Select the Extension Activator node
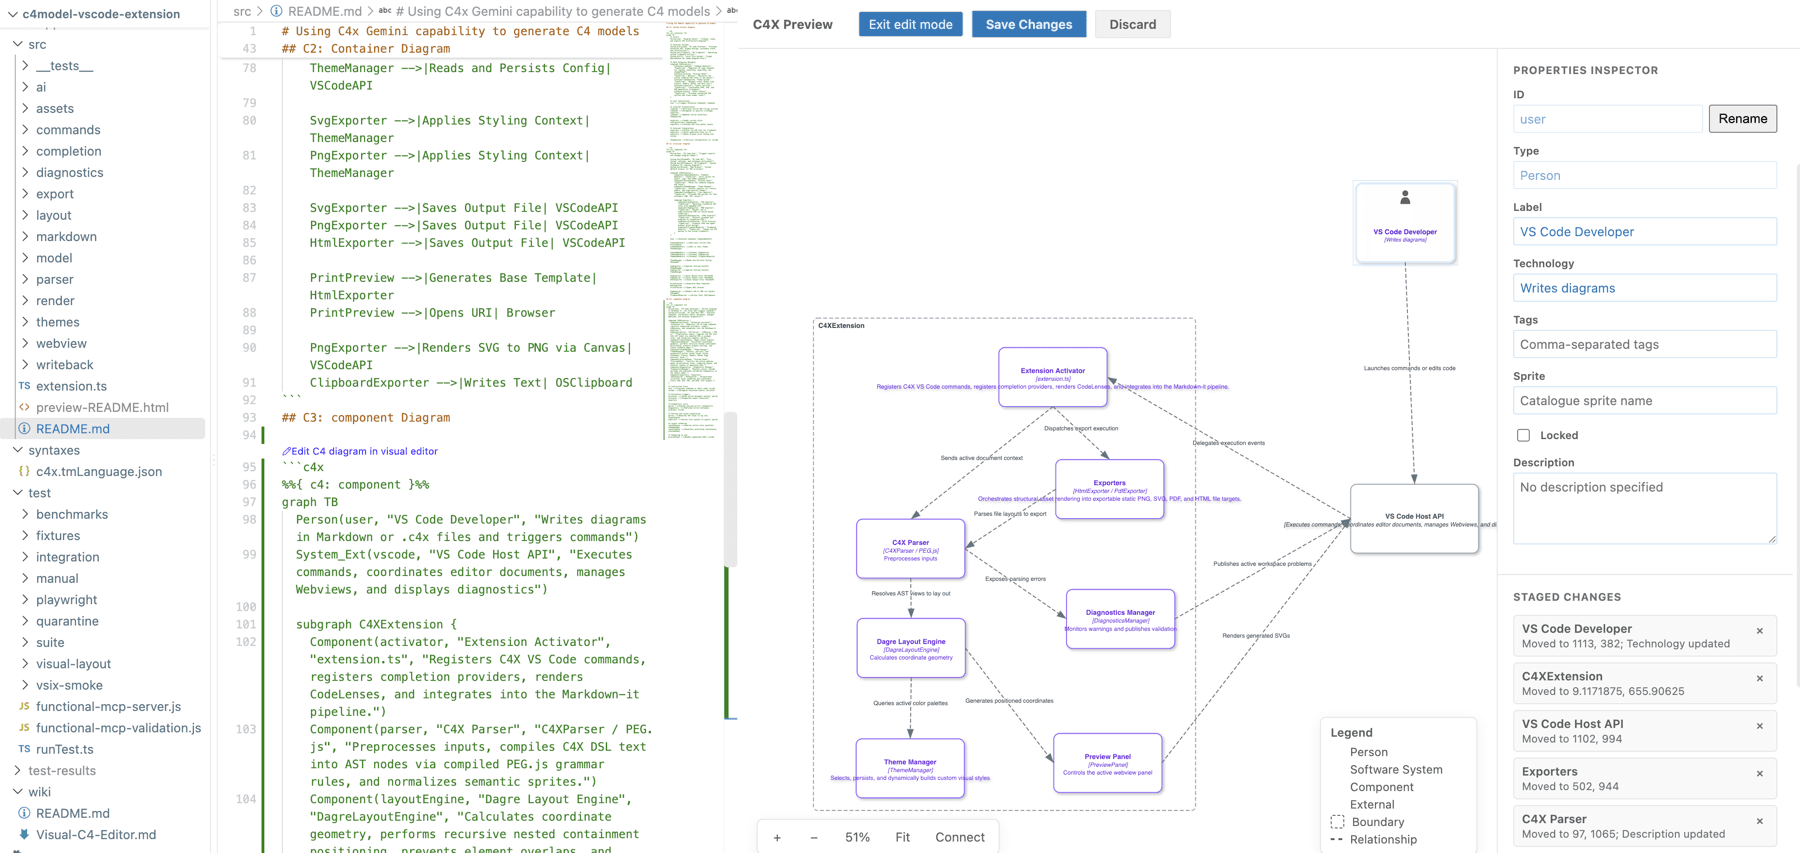 pos(1052,377)
